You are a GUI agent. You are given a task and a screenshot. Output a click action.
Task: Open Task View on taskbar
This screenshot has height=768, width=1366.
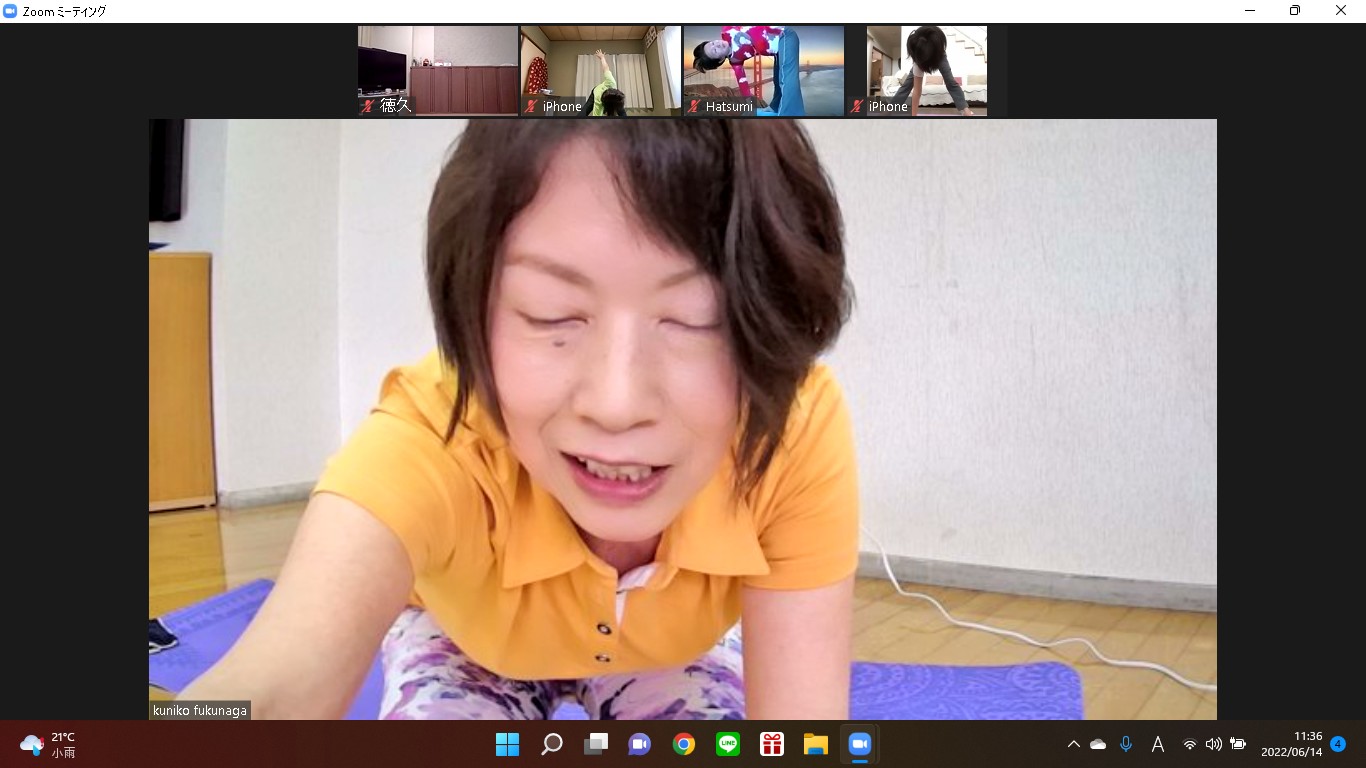pyautogui.click(x=596, y=744)
